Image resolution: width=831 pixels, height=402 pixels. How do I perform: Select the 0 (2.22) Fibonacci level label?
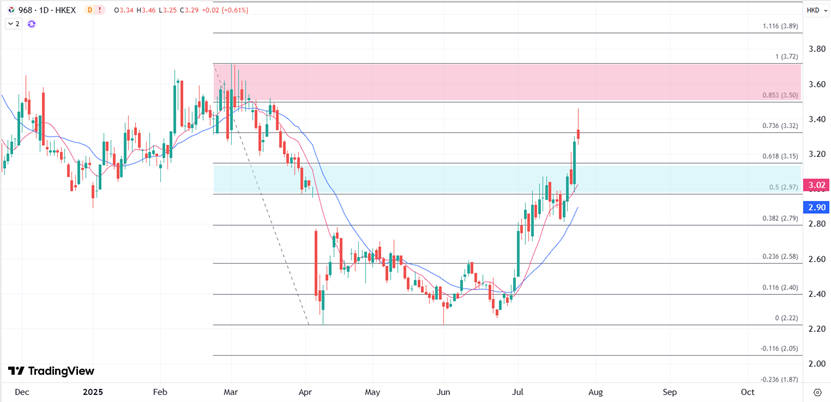pyautogui.click(x=786, y=318)
